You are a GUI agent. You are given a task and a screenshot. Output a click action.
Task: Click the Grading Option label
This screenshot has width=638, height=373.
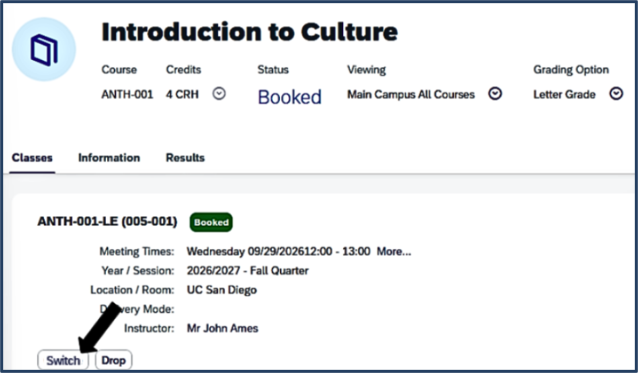coord(571,70)
